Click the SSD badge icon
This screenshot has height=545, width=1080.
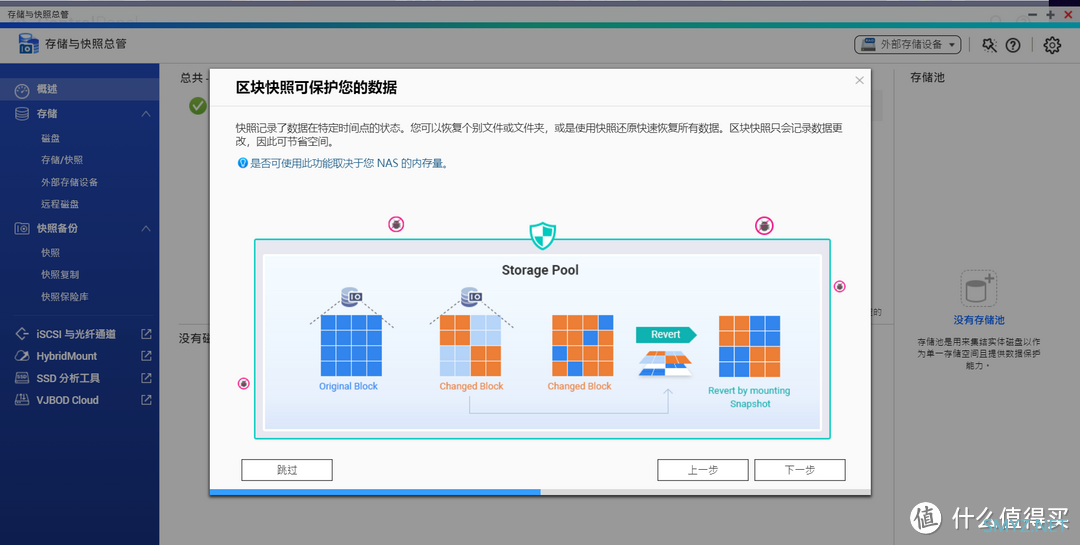22,378
